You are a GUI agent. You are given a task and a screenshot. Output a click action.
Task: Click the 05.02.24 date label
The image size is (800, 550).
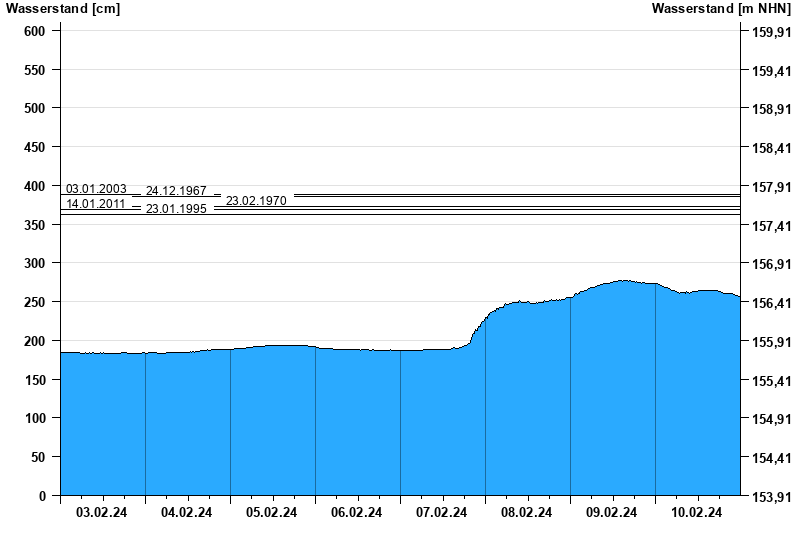(271, 512)
